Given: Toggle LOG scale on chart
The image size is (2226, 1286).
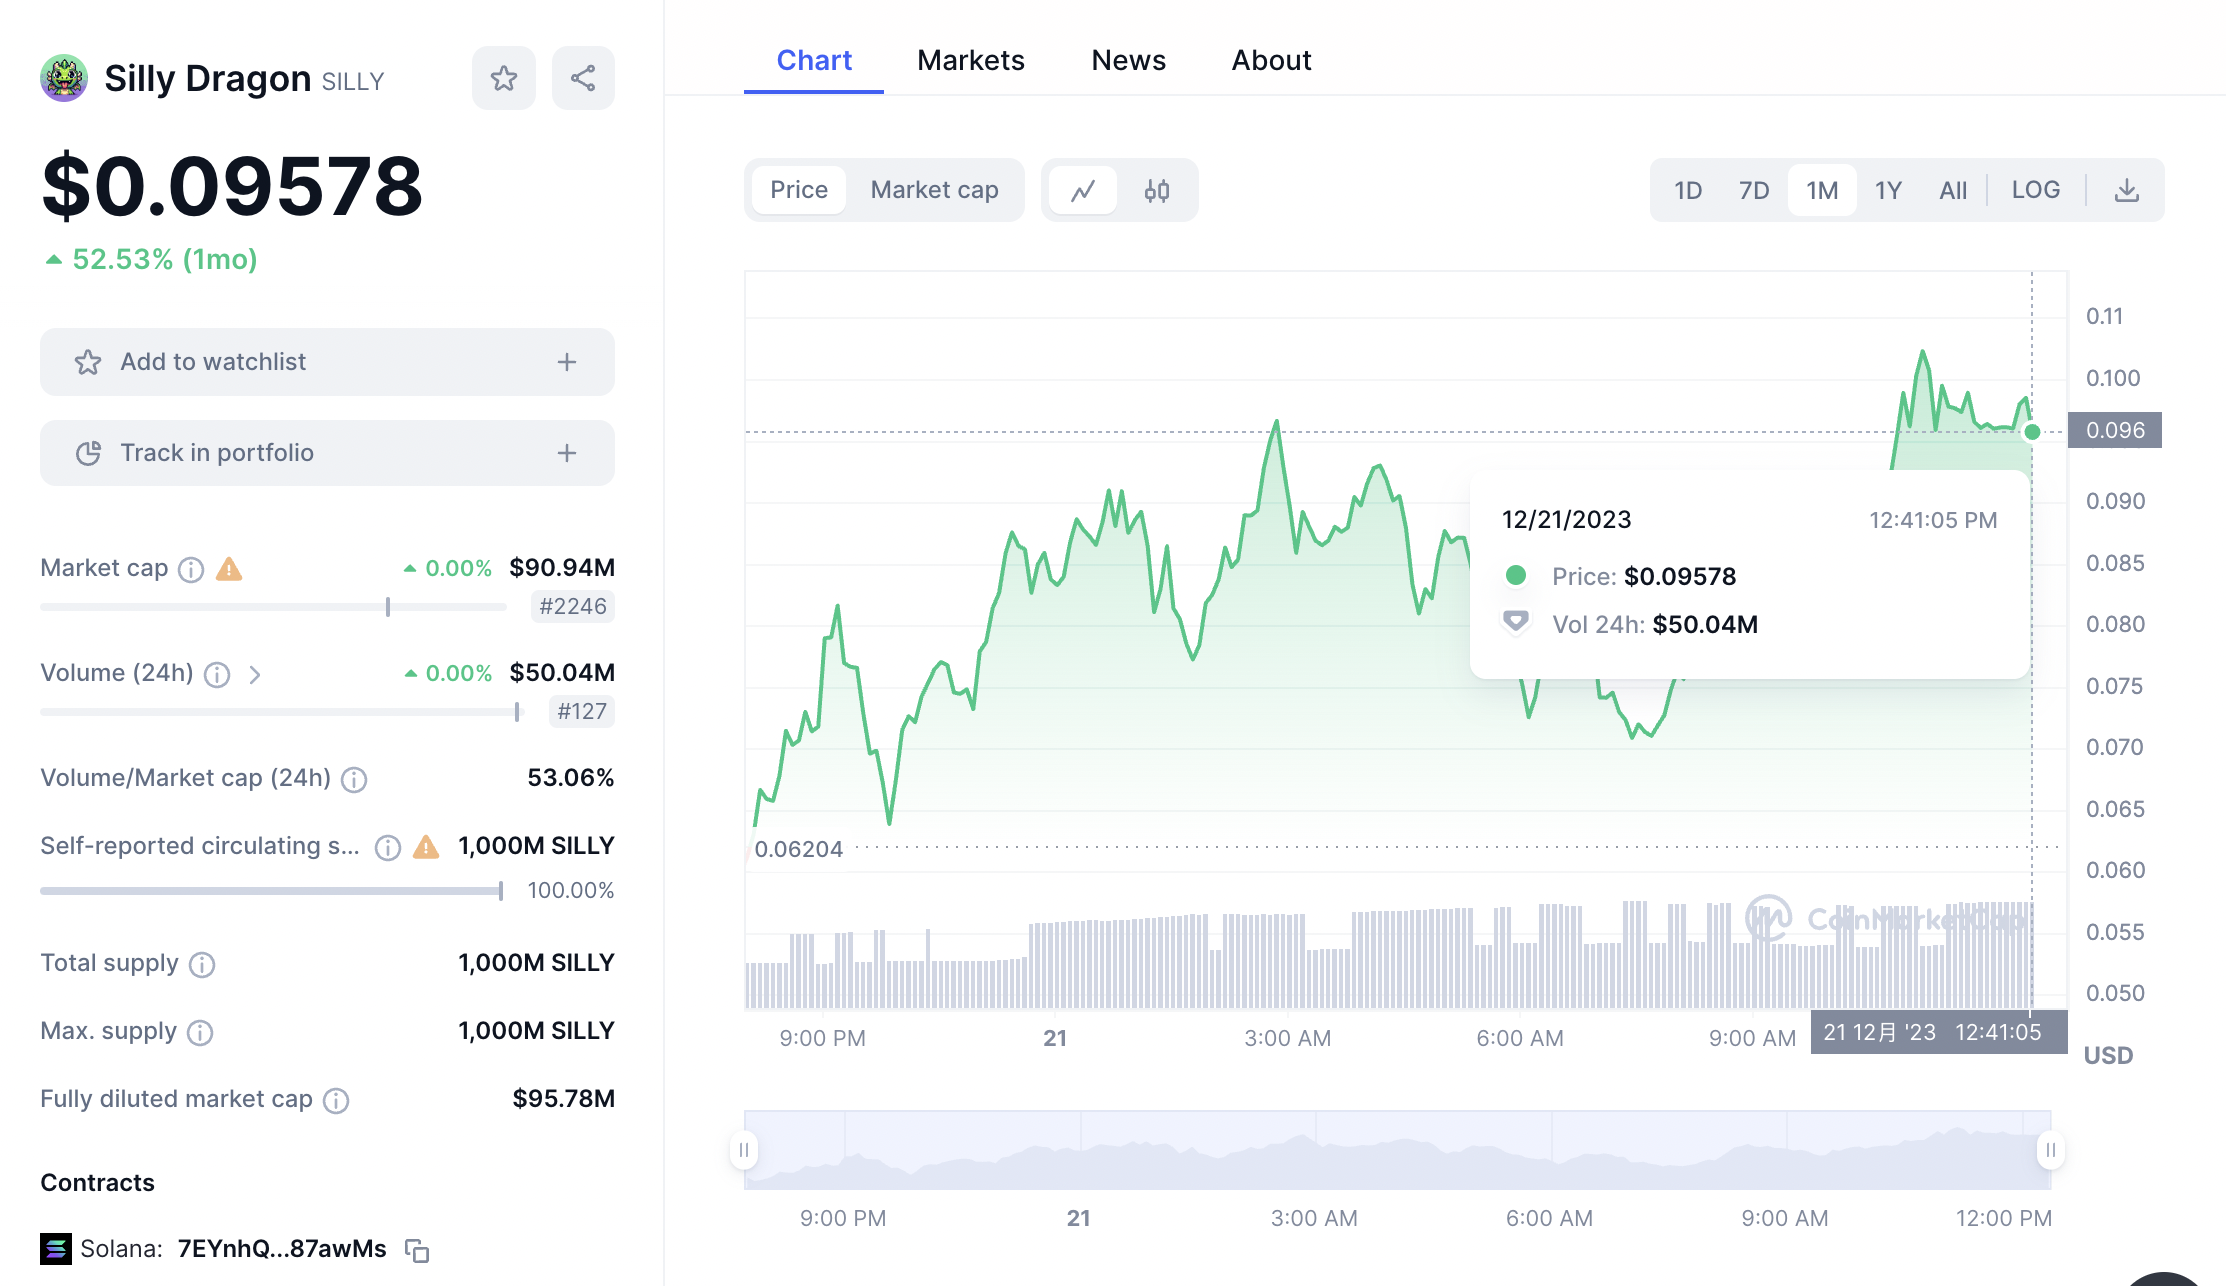Looking at the screenshot, I should [2036, 190].
